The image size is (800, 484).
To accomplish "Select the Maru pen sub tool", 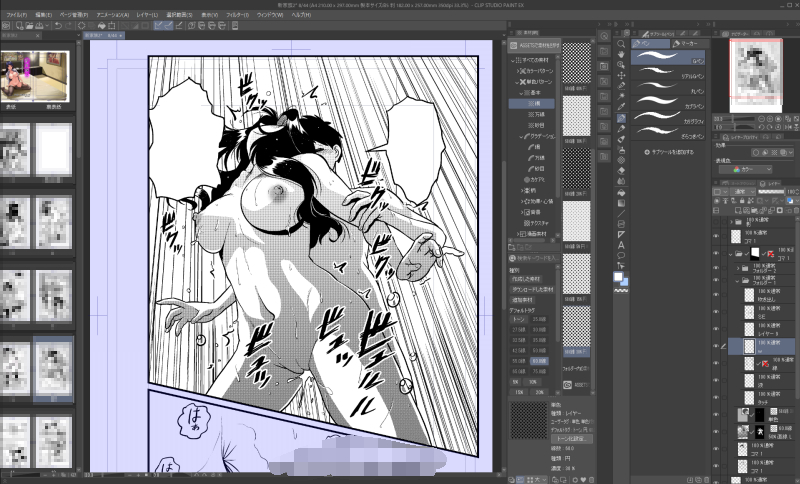I will pyautogui.click(x=668, y=88).
